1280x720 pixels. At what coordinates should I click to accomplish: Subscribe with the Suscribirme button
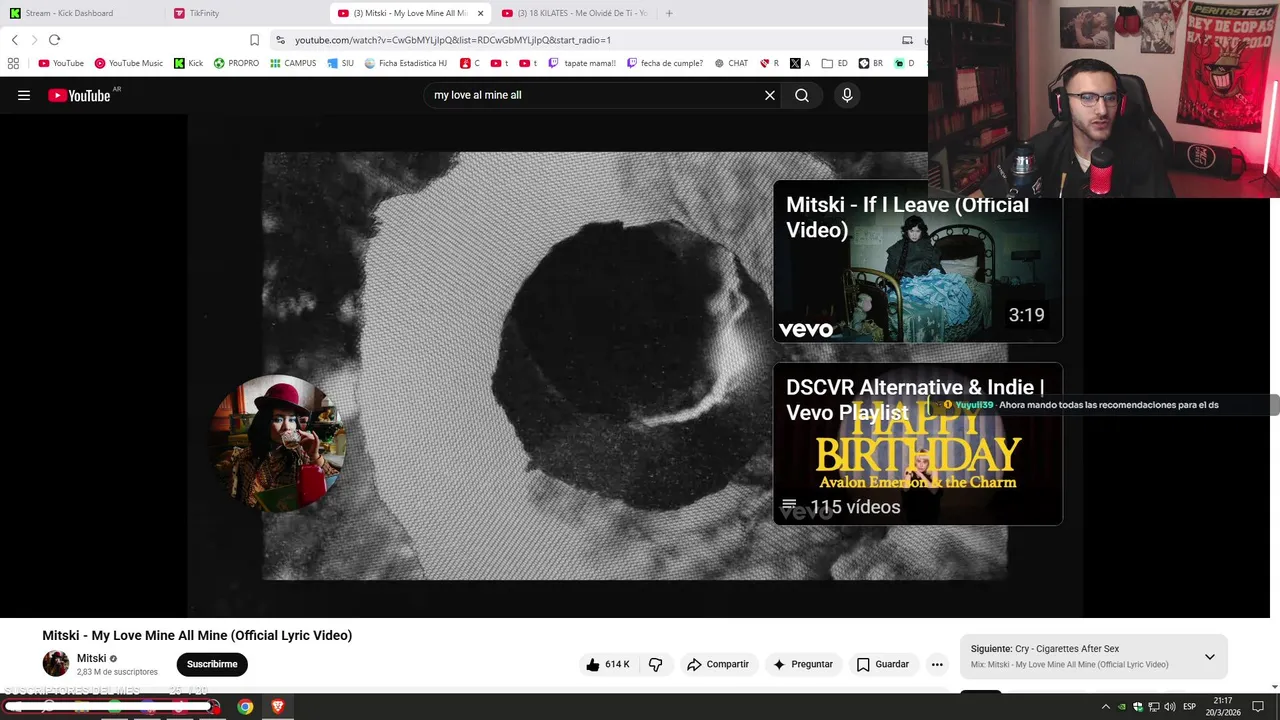point(212,664)
